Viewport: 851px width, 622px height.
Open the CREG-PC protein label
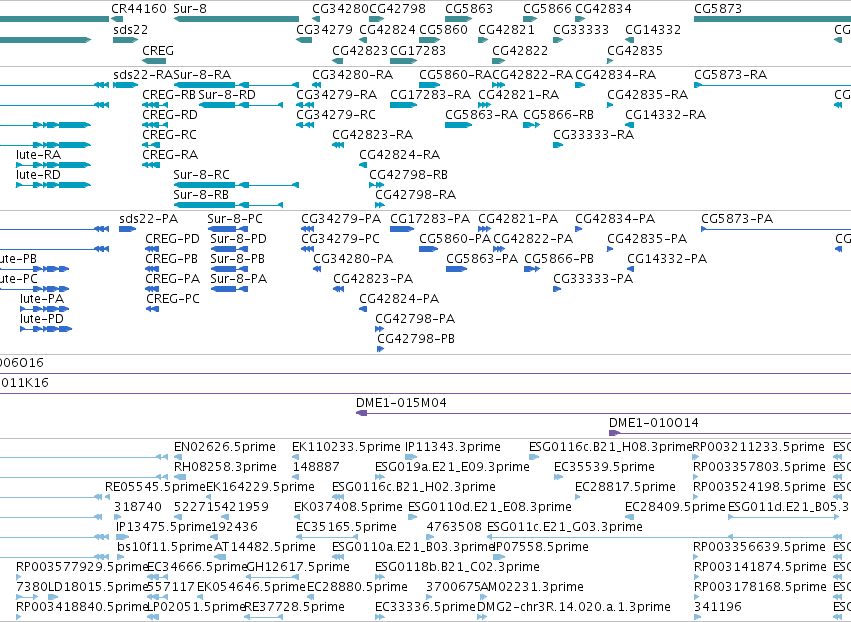point(173,299)
